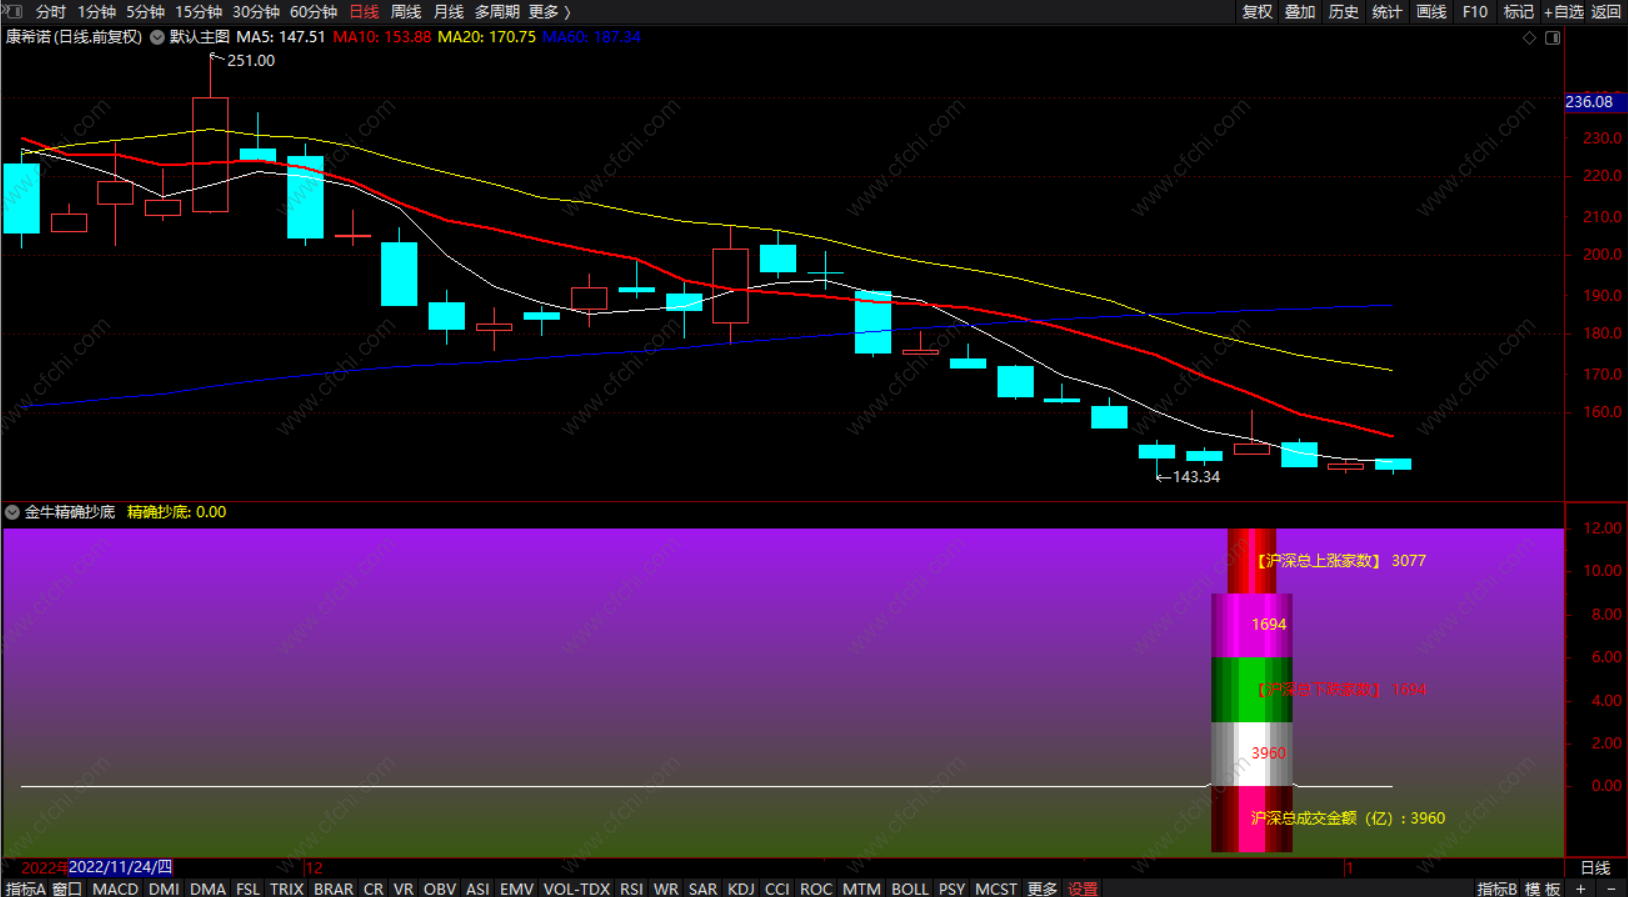1628x897 pixels.
Task: Switch sub-chart to BRAR indicator
Action: 333,888
